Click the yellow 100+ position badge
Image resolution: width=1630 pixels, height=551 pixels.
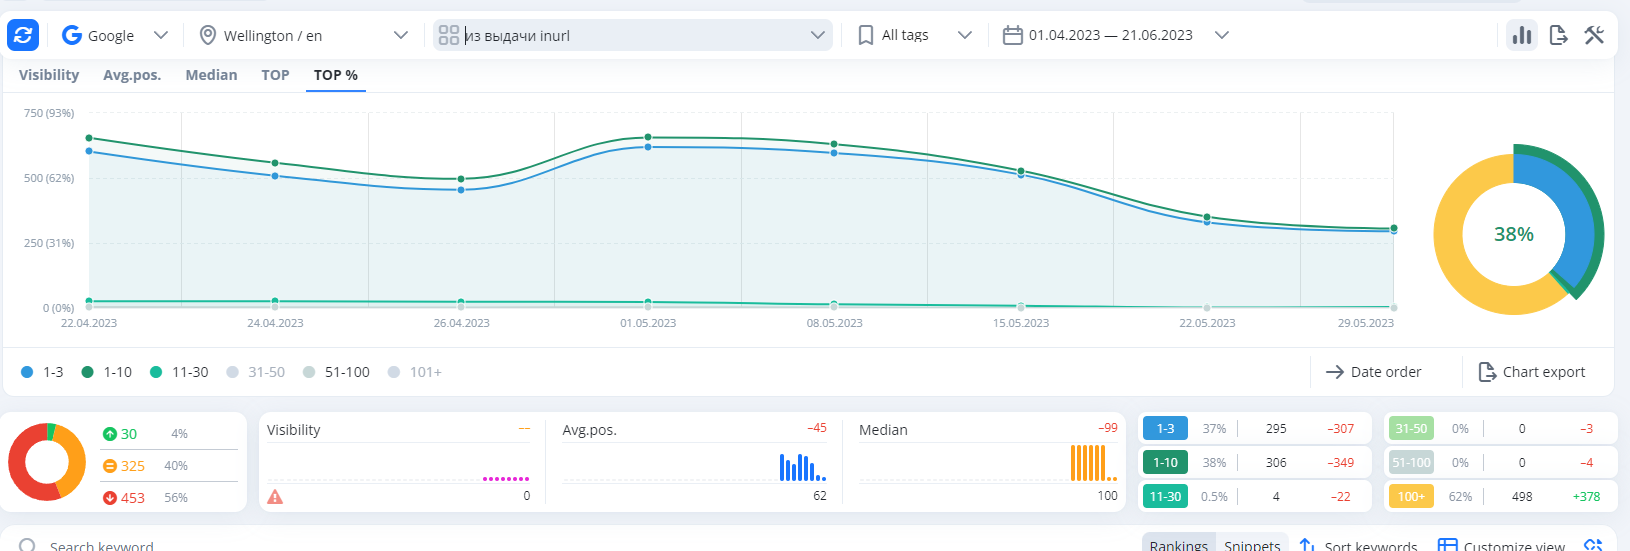tap(1411, 496)
